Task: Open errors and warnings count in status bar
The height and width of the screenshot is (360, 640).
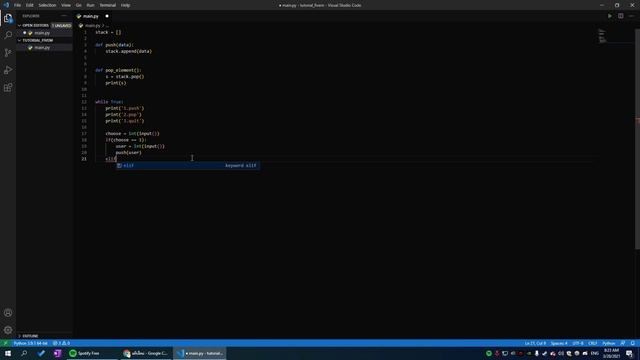Action: 61,343
